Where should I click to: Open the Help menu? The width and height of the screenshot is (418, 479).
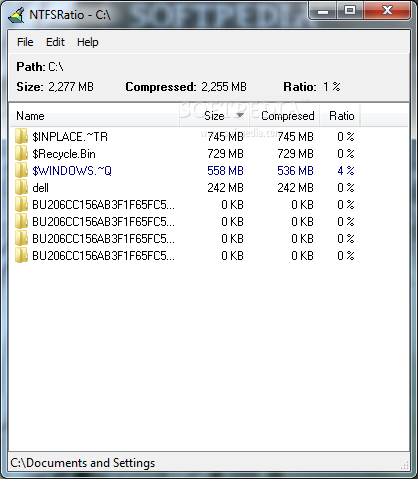[88, 42]
